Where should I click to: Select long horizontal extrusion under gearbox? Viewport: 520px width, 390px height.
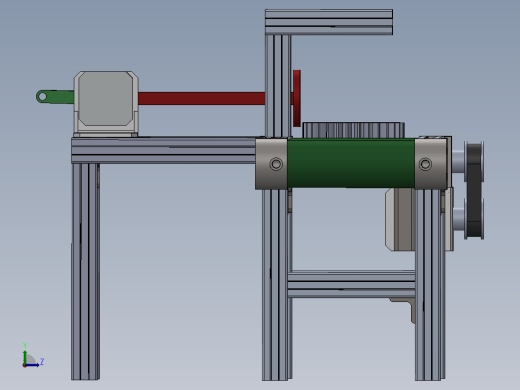coord(163,150)
